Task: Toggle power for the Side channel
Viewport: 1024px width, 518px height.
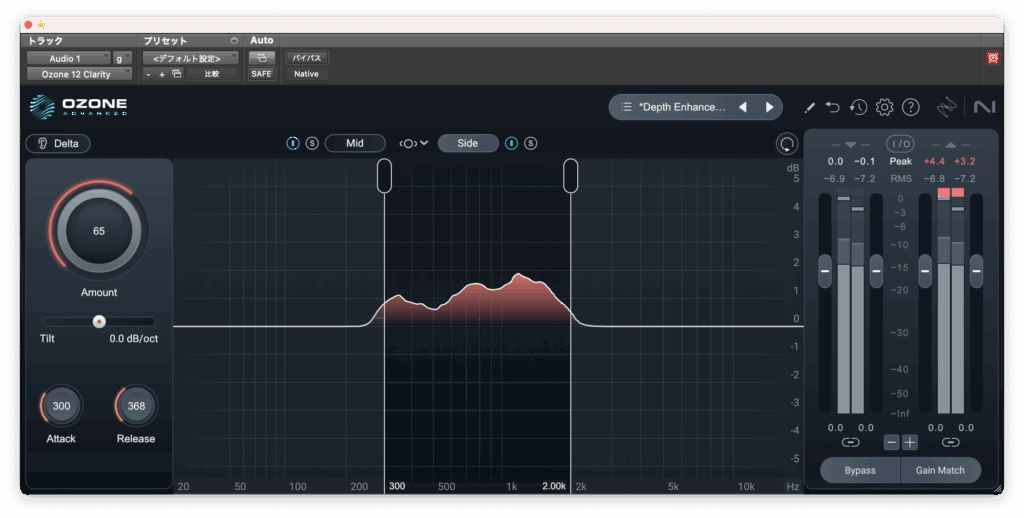Action: (x=512, y=143)
